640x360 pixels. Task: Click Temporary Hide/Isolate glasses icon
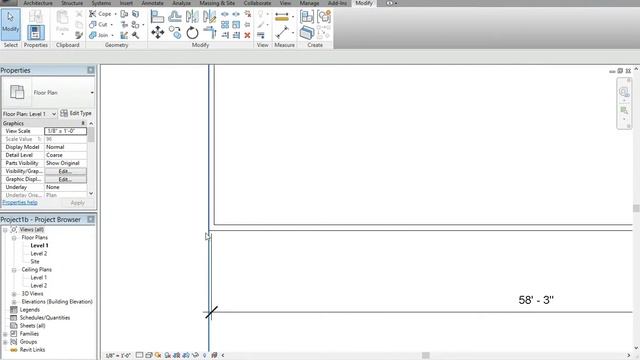[196, 355]
